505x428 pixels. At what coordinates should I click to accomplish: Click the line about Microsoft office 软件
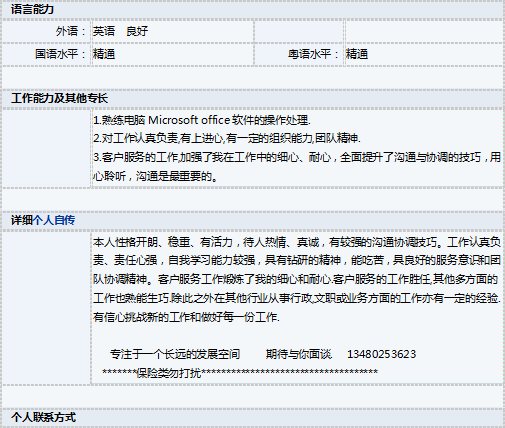(202, 120)
